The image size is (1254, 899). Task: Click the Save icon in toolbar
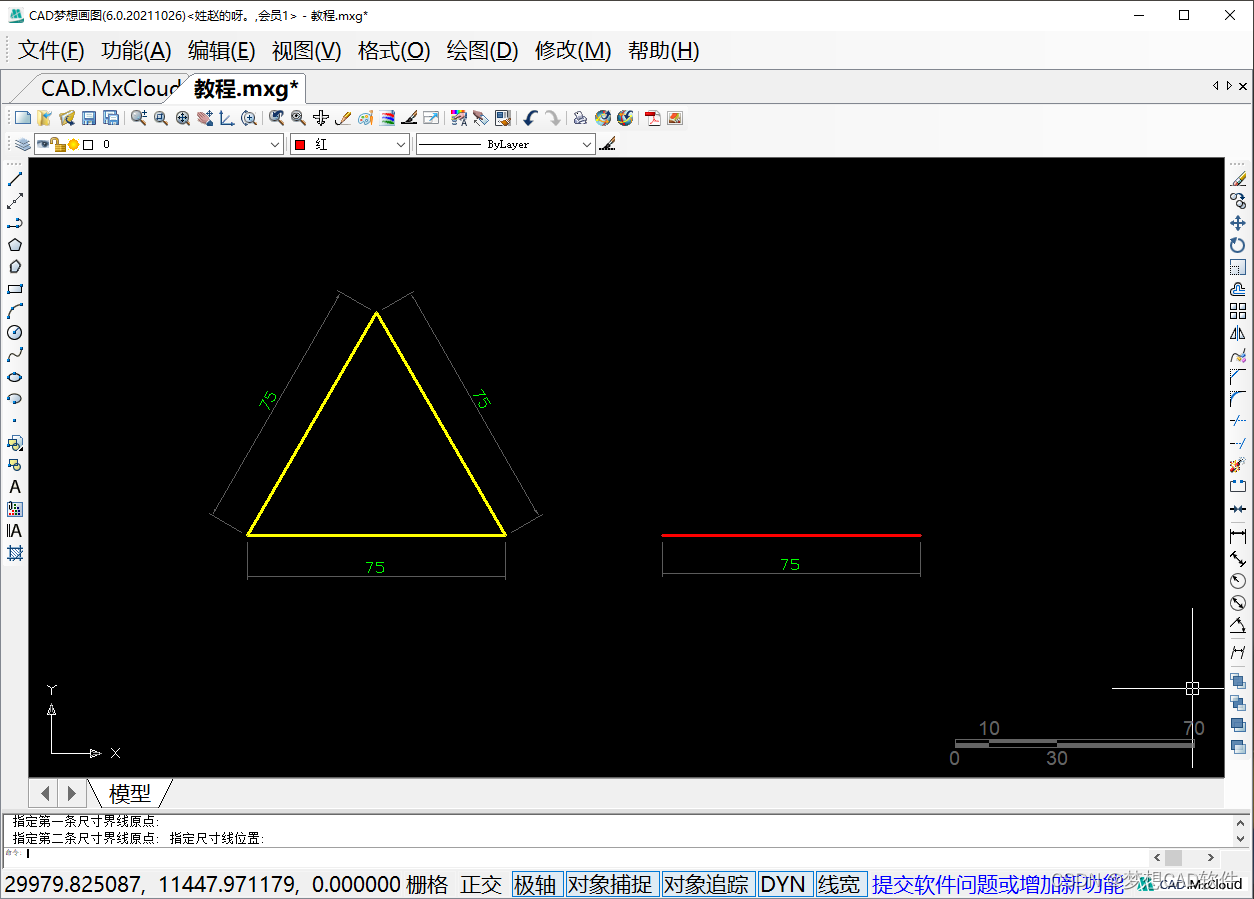point(89,118)
